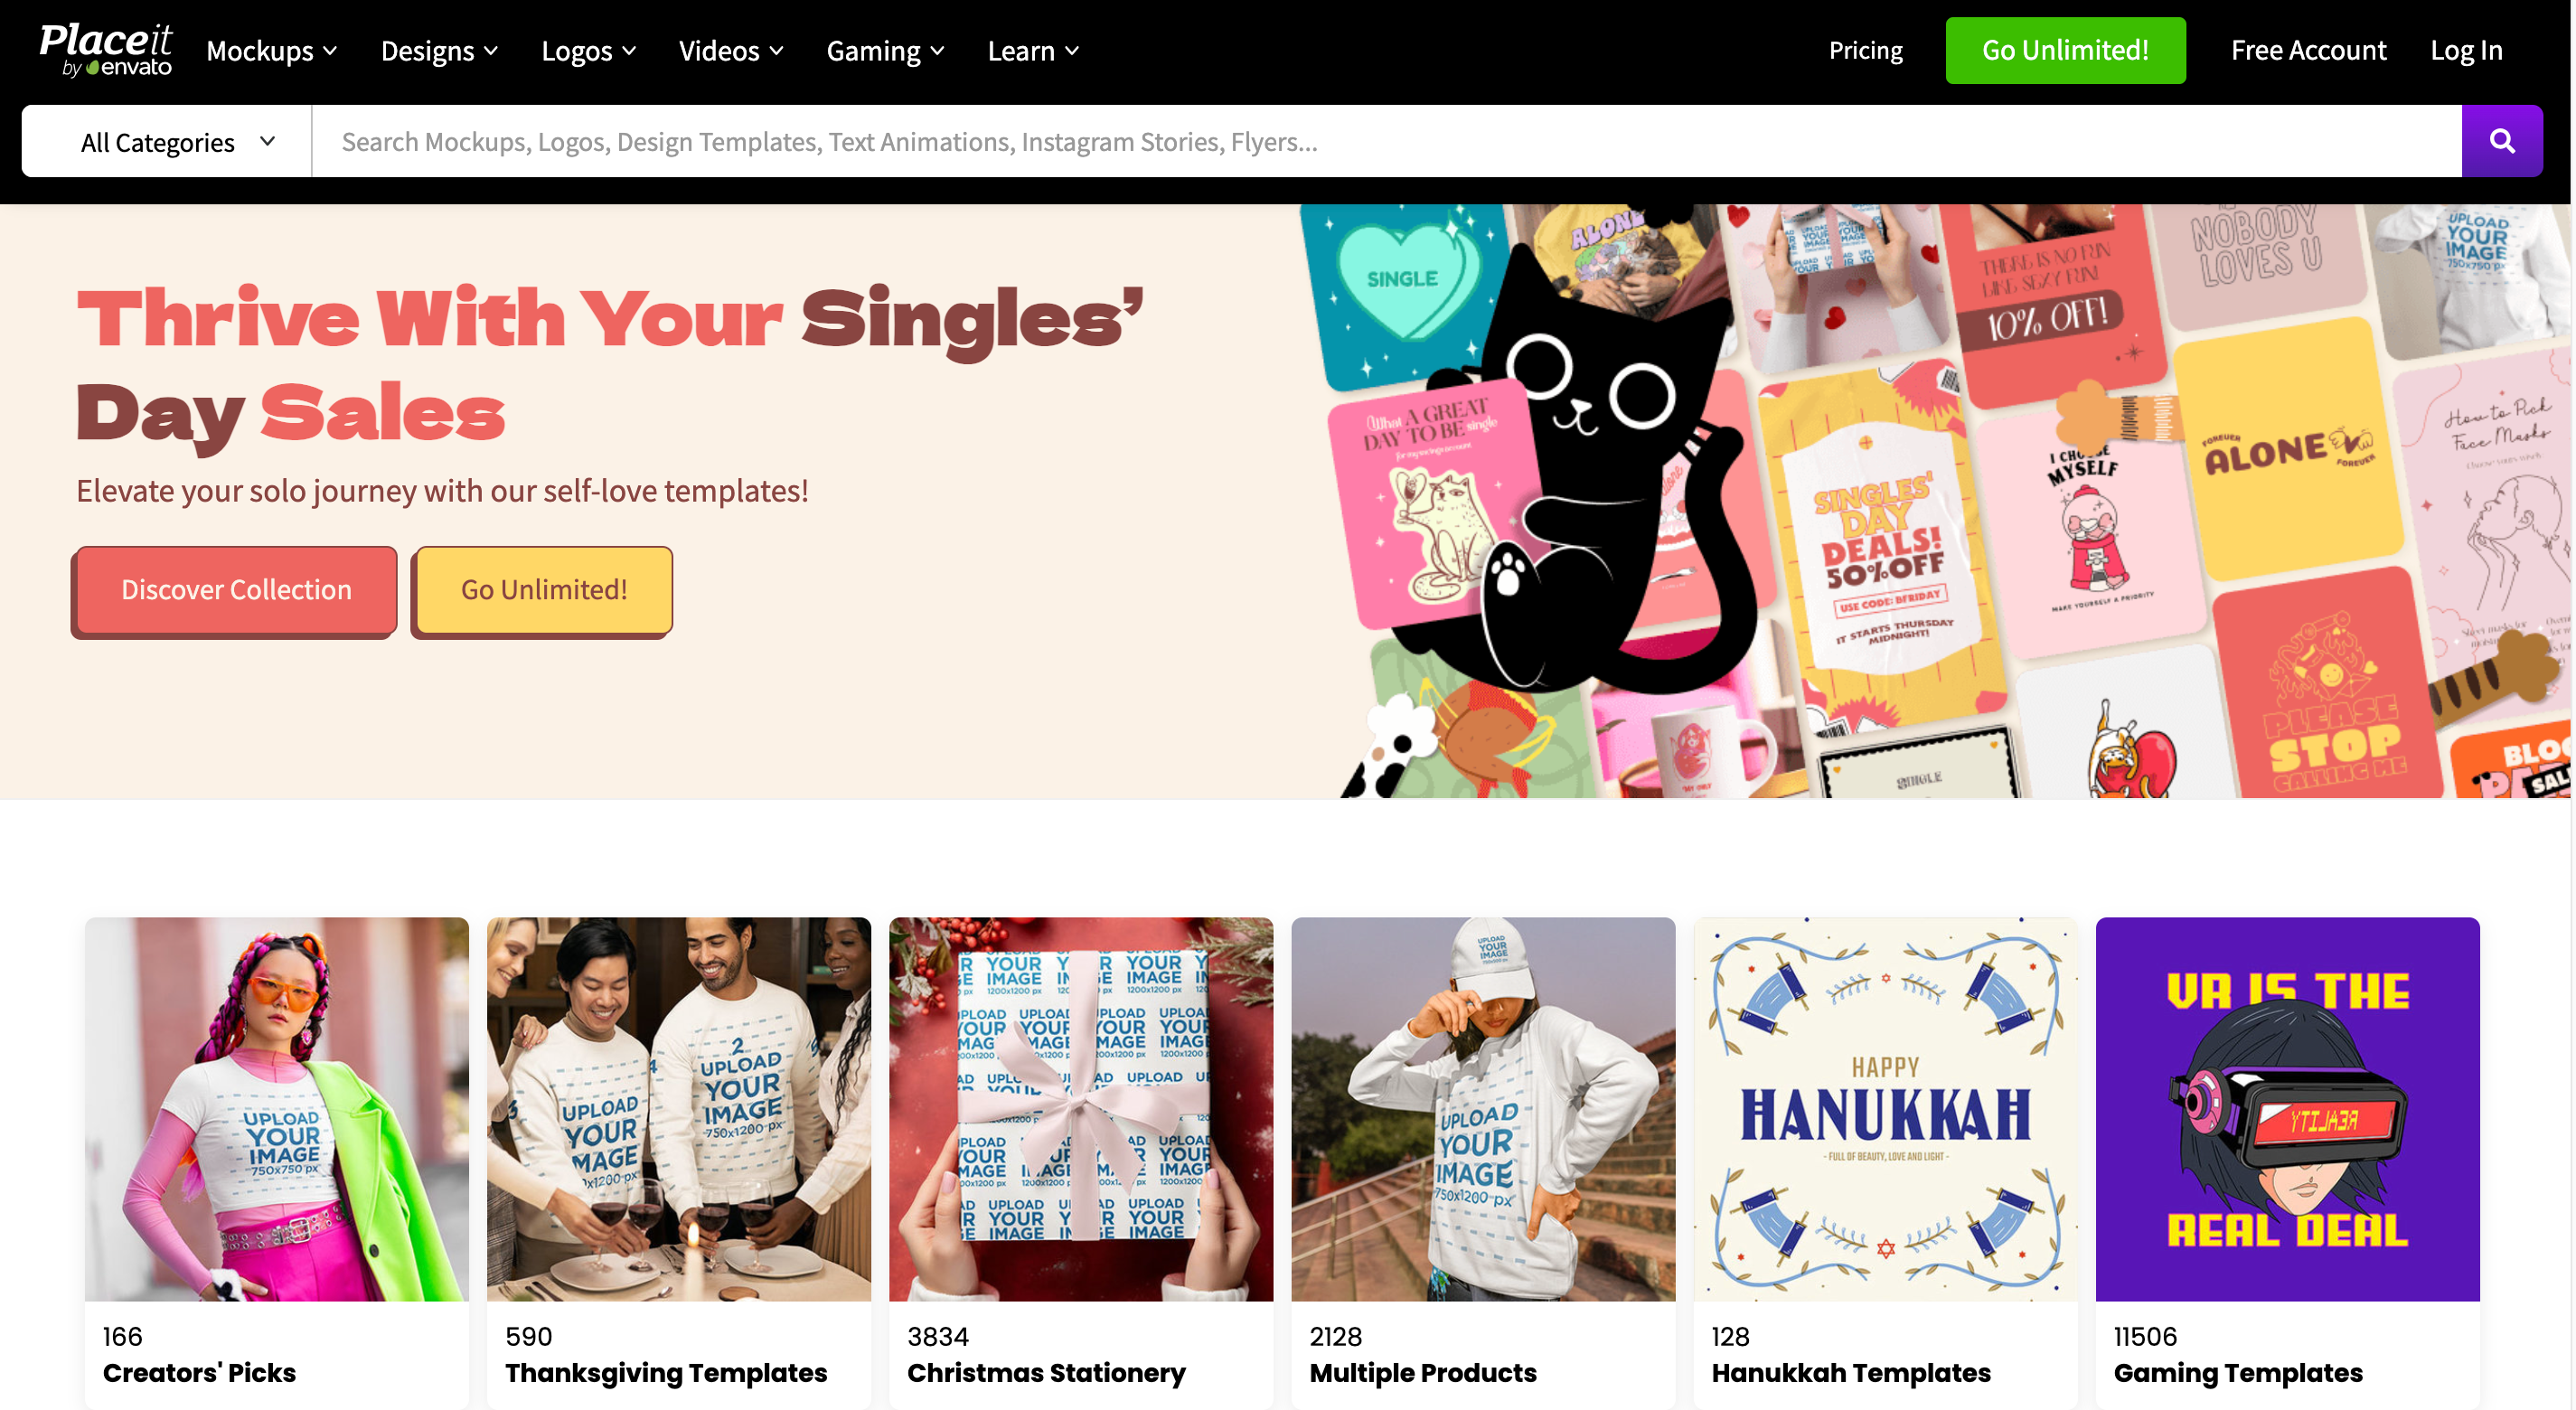This screenshot has width=2576, height=1410.
Task: Open the Mockups dropdown menu
Action: click(271, 50)
